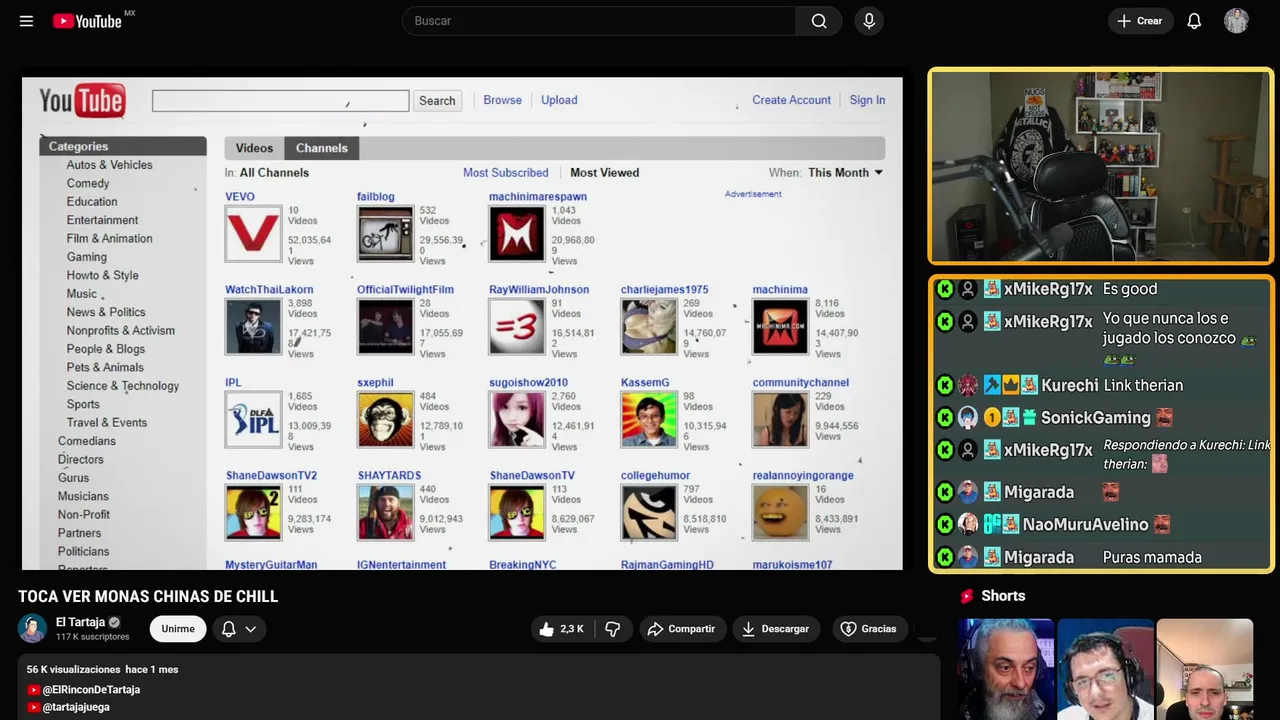
Task: Click Upload in old YouTube header
Action: (x=559, y=100)
